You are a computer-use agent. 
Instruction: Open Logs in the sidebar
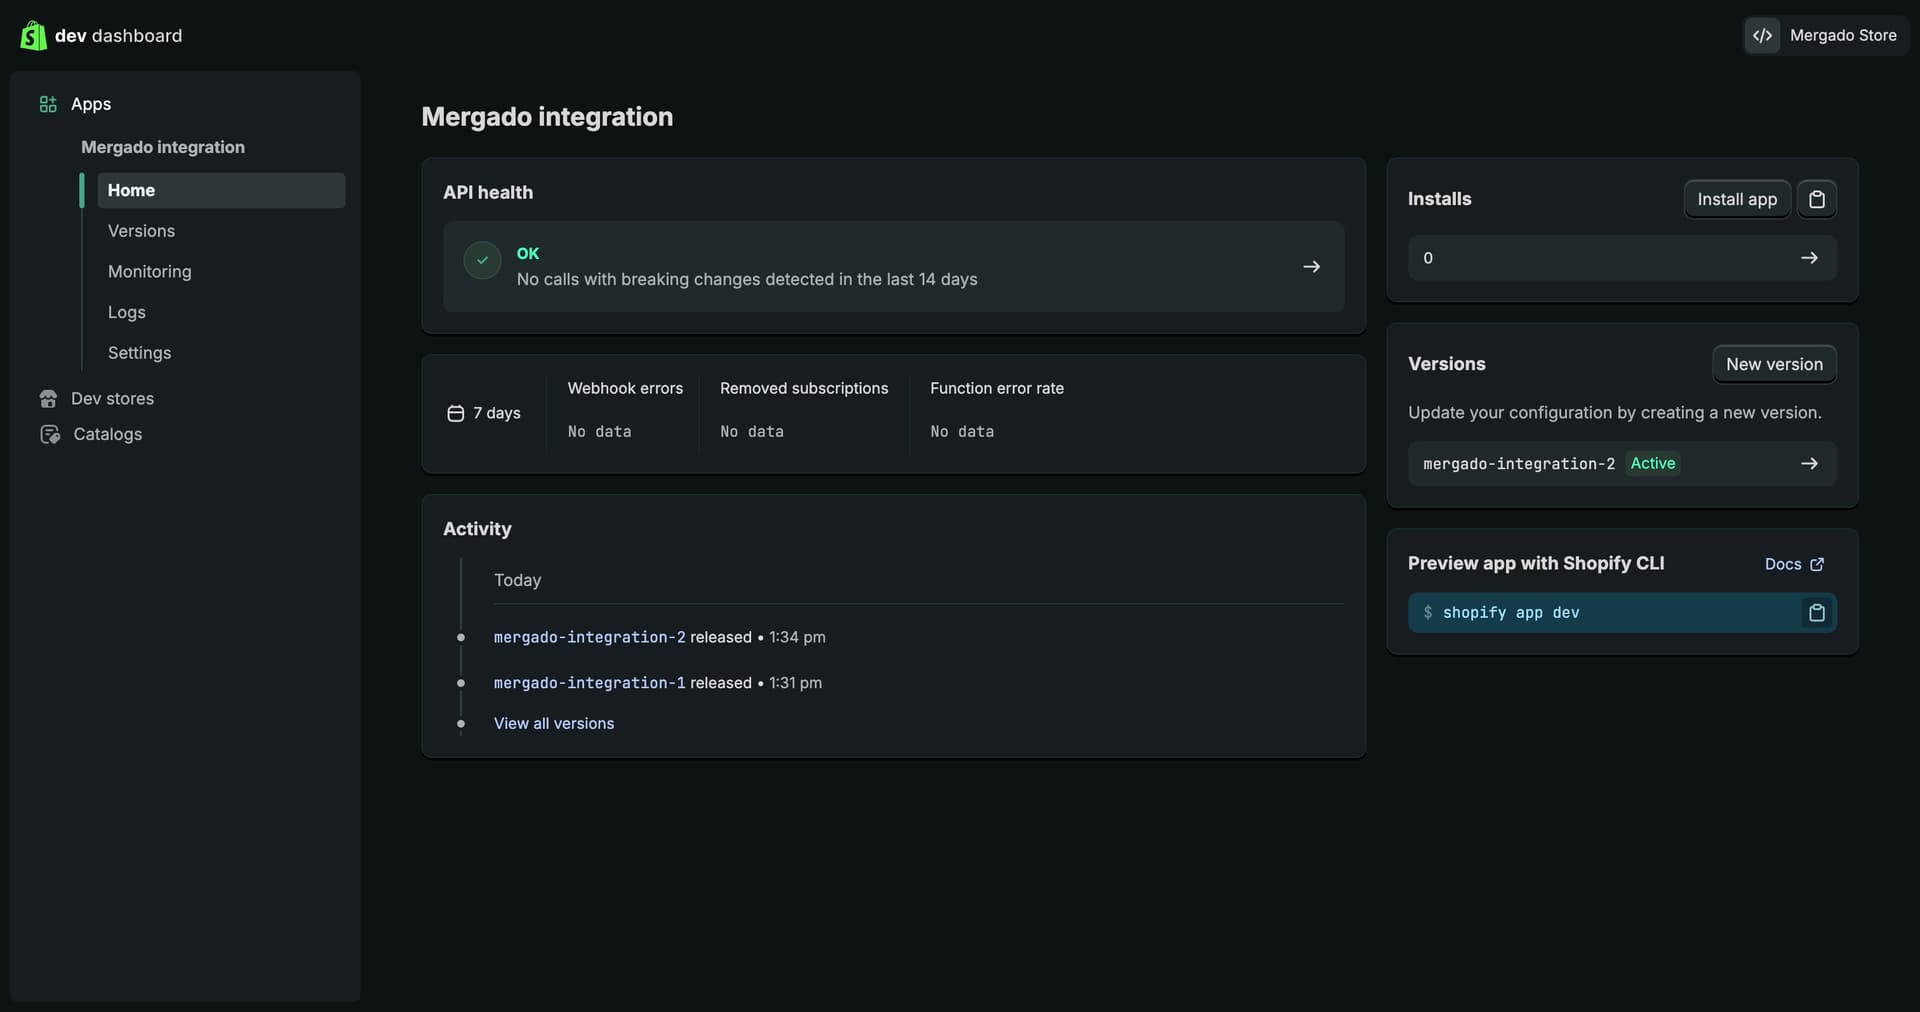[127, 313]
